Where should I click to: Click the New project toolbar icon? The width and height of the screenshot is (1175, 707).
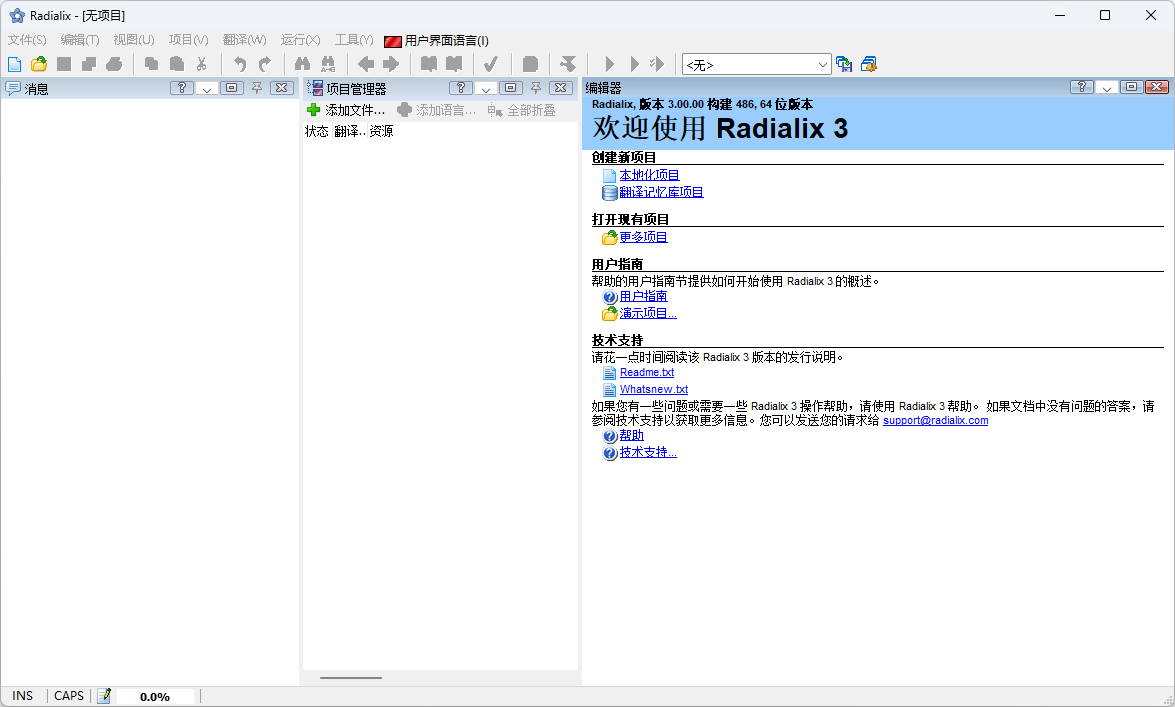(14, 64)
